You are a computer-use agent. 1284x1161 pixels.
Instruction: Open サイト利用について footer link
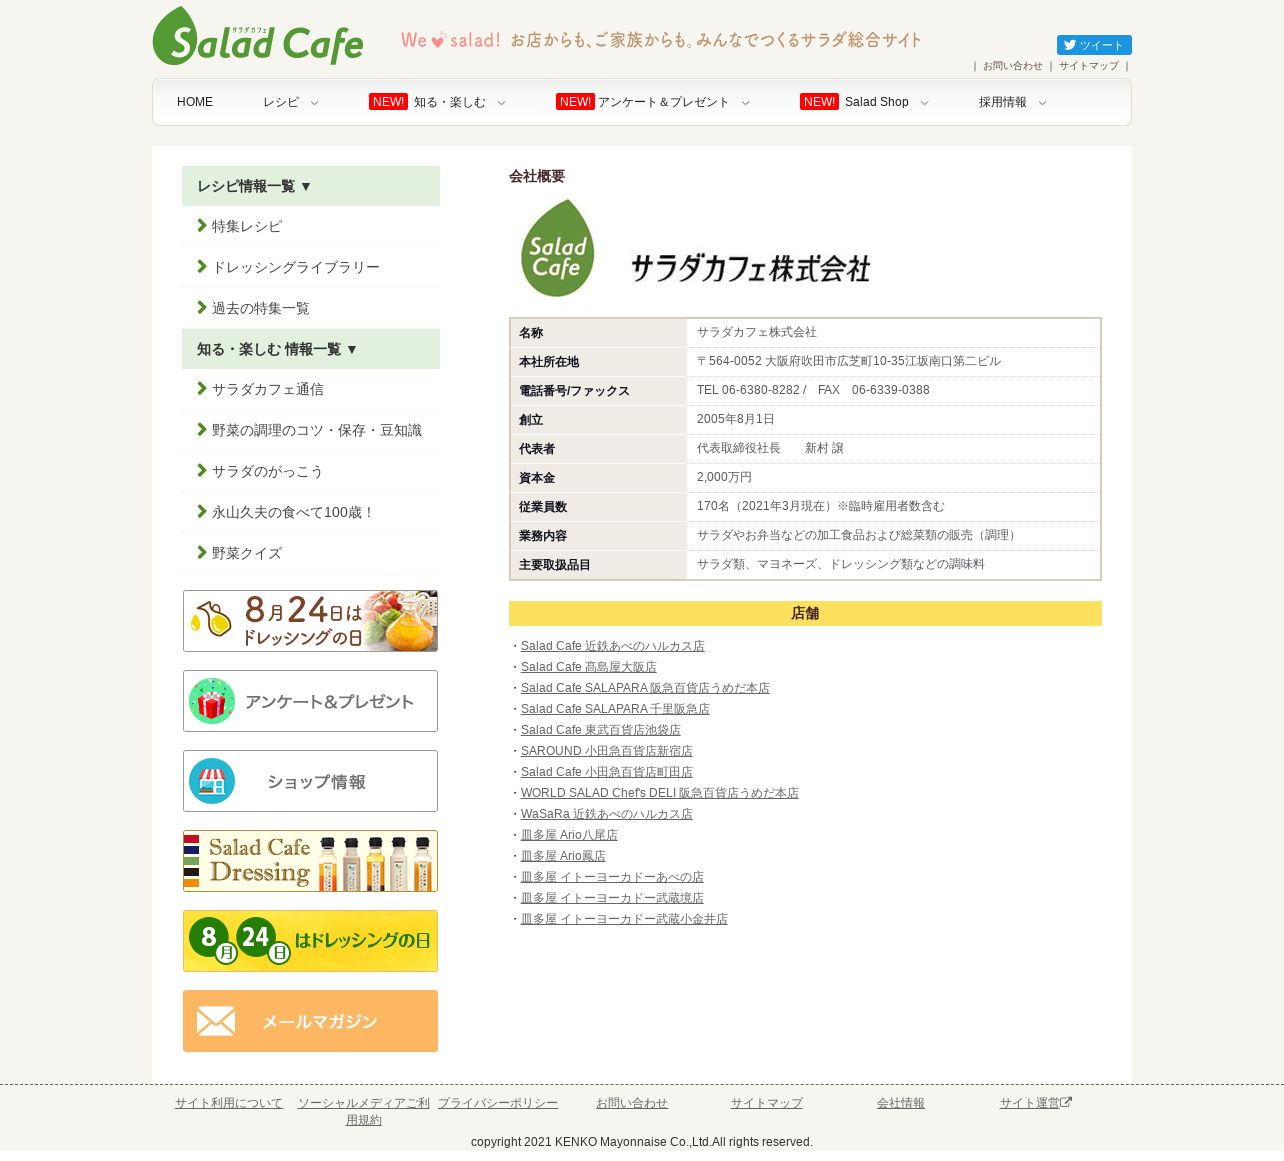click(x=229, y=1103)
